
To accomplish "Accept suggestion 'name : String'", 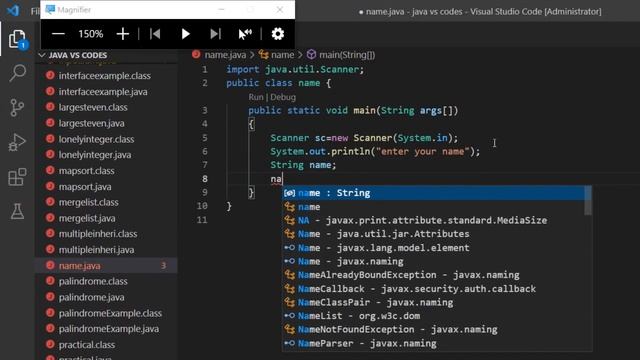I will 433,193.
